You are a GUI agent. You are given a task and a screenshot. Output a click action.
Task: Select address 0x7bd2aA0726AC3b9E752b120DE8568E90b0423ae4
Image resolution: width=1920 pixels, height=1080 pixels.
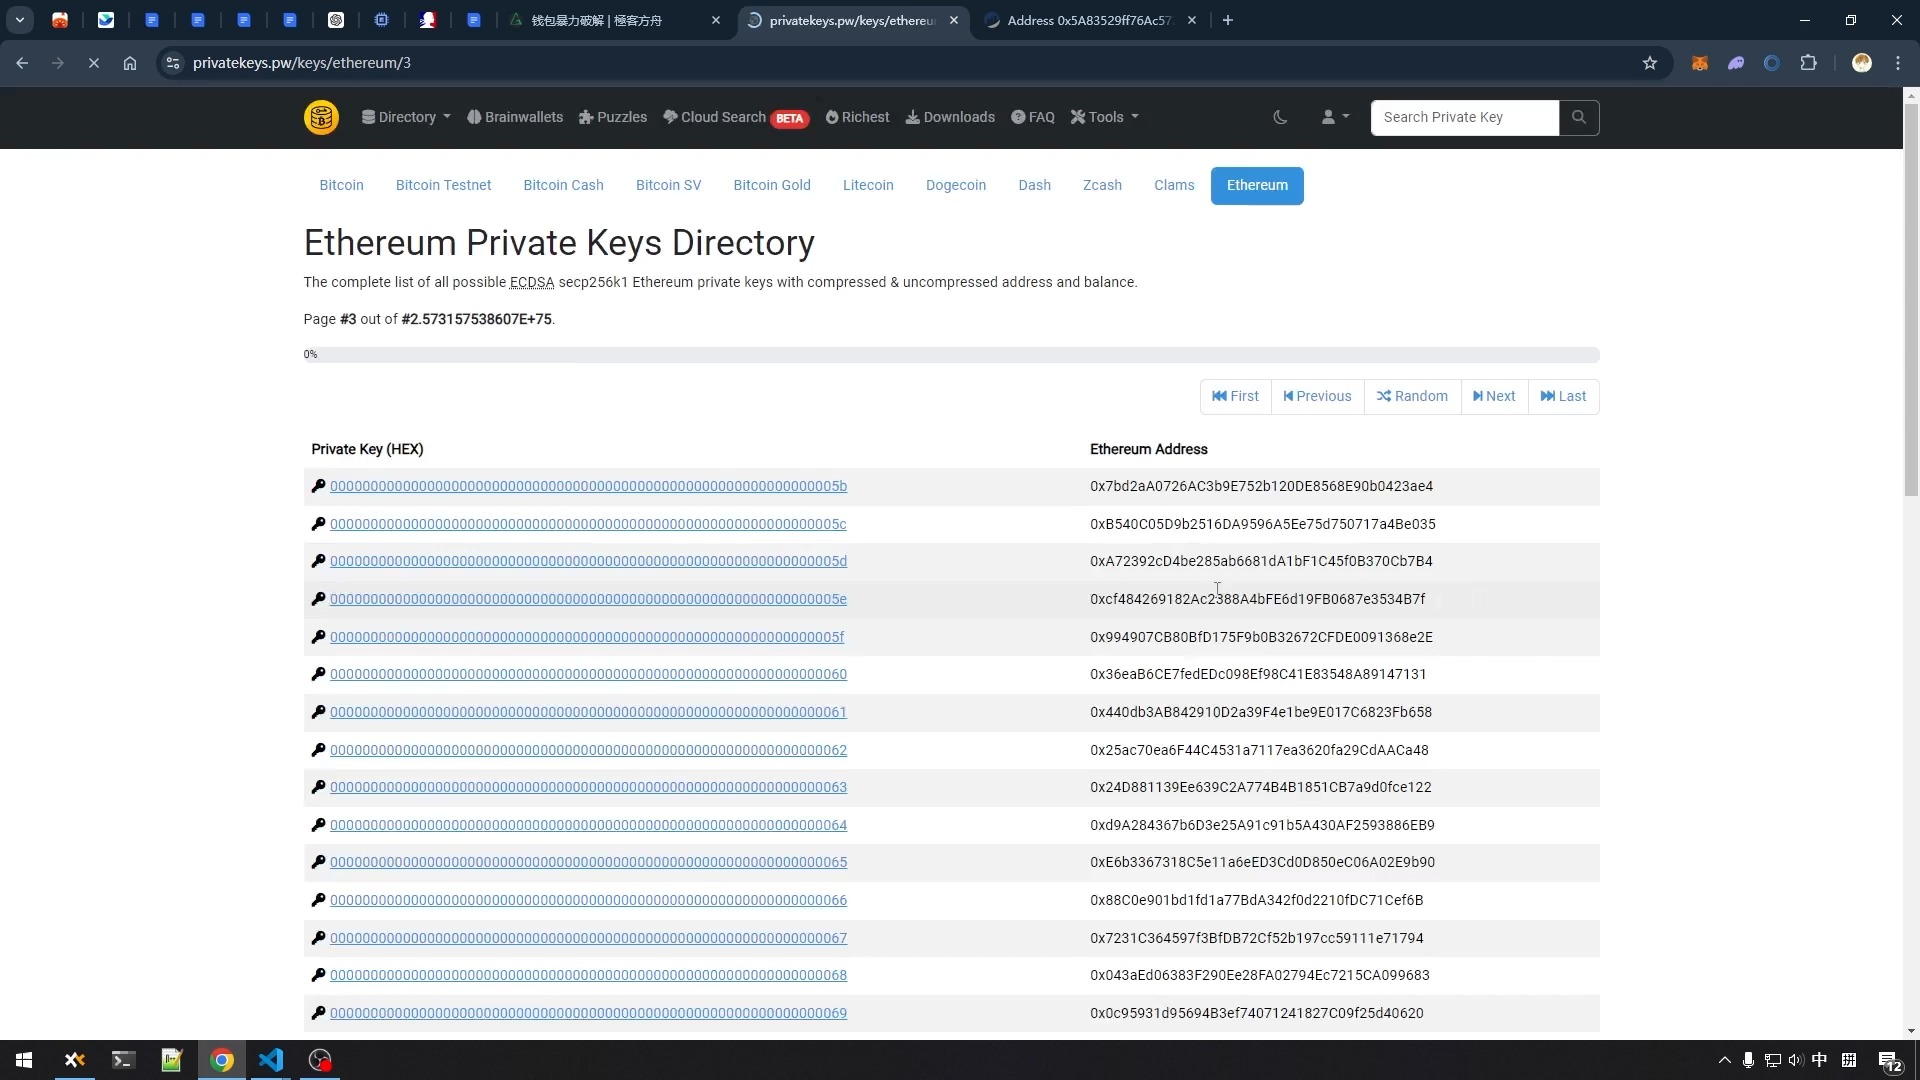[x=1261, y=487]
